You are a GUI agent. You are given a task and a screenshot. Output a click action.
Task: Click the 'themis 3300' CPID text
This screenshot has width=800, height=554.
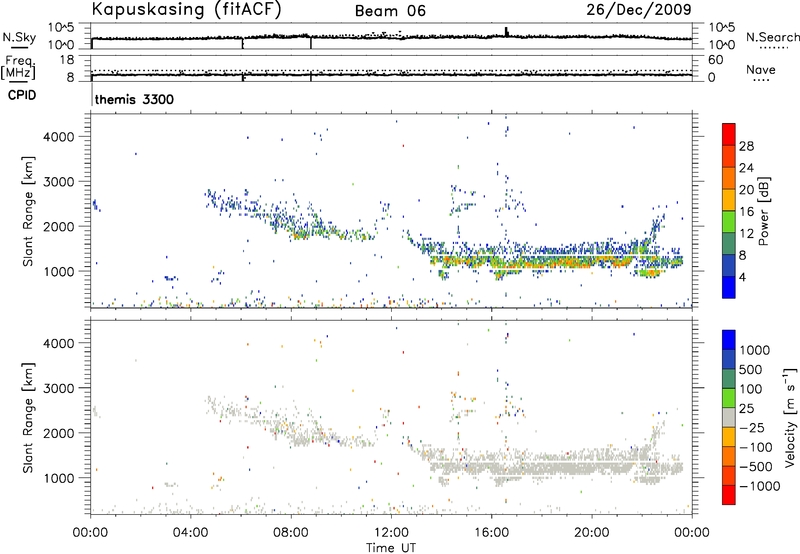(x=134, y=99)
